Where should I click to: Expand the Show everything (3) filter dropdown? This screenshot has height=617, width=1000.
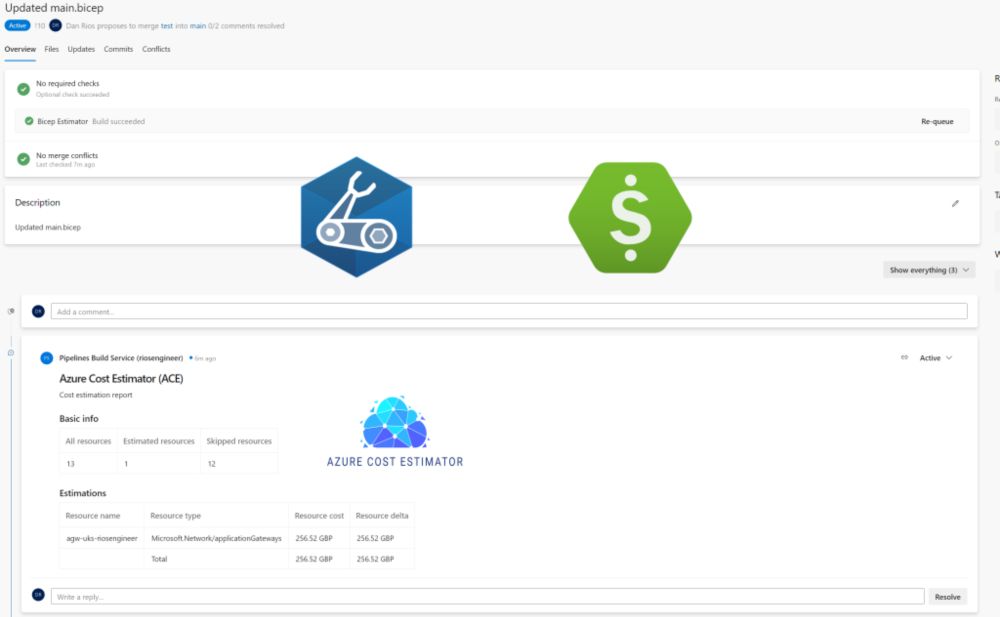tap(929, 270)
